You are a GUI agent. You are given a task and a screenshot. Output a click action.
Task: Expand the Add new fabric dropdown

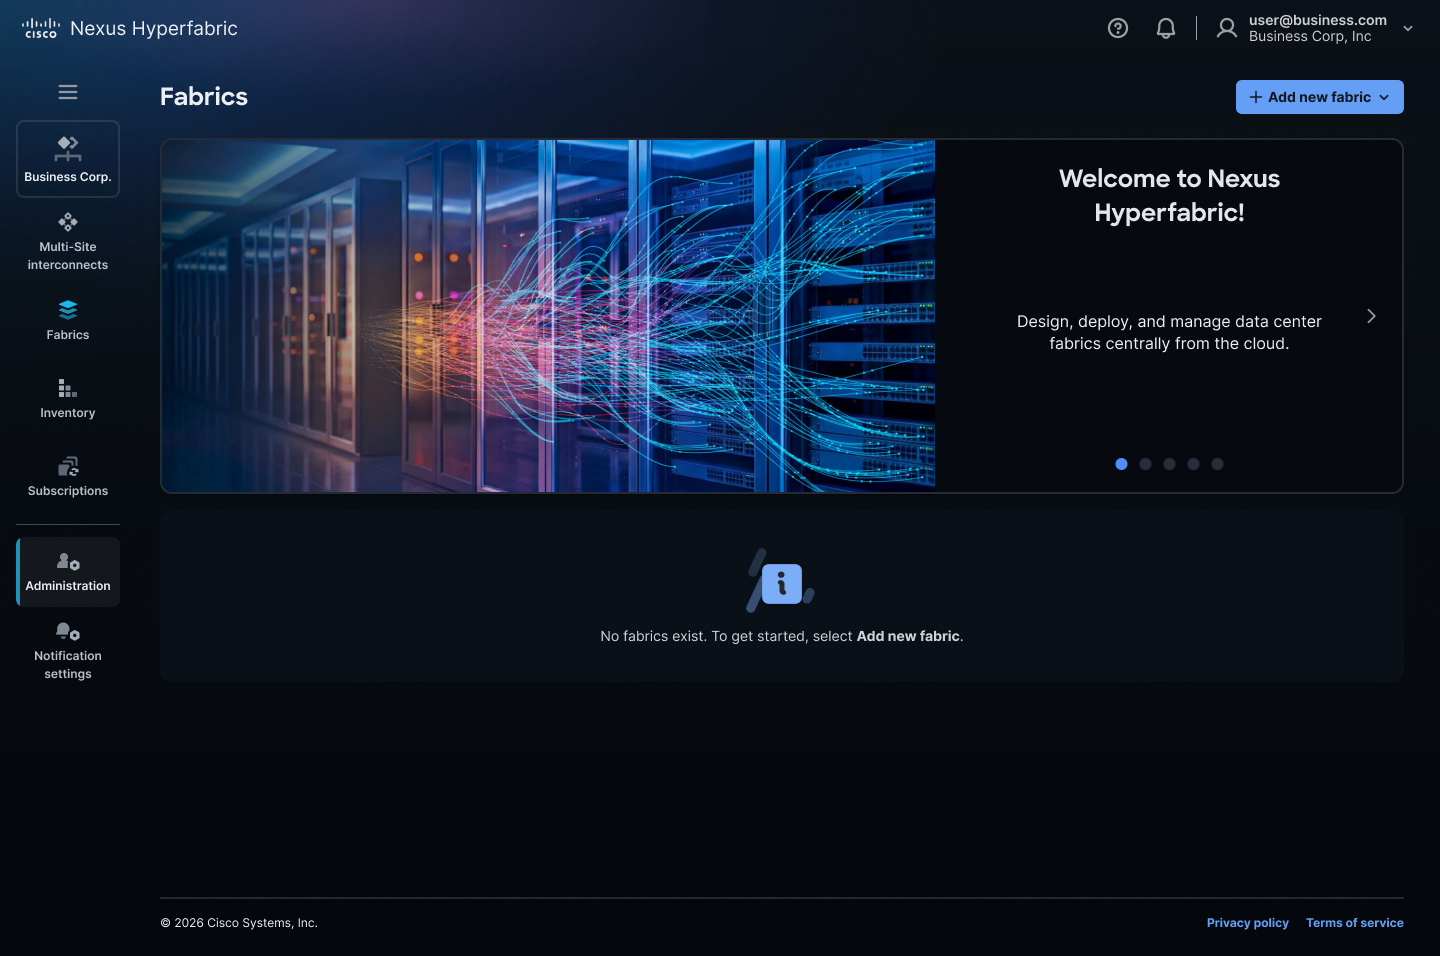tap(1320, 97)
